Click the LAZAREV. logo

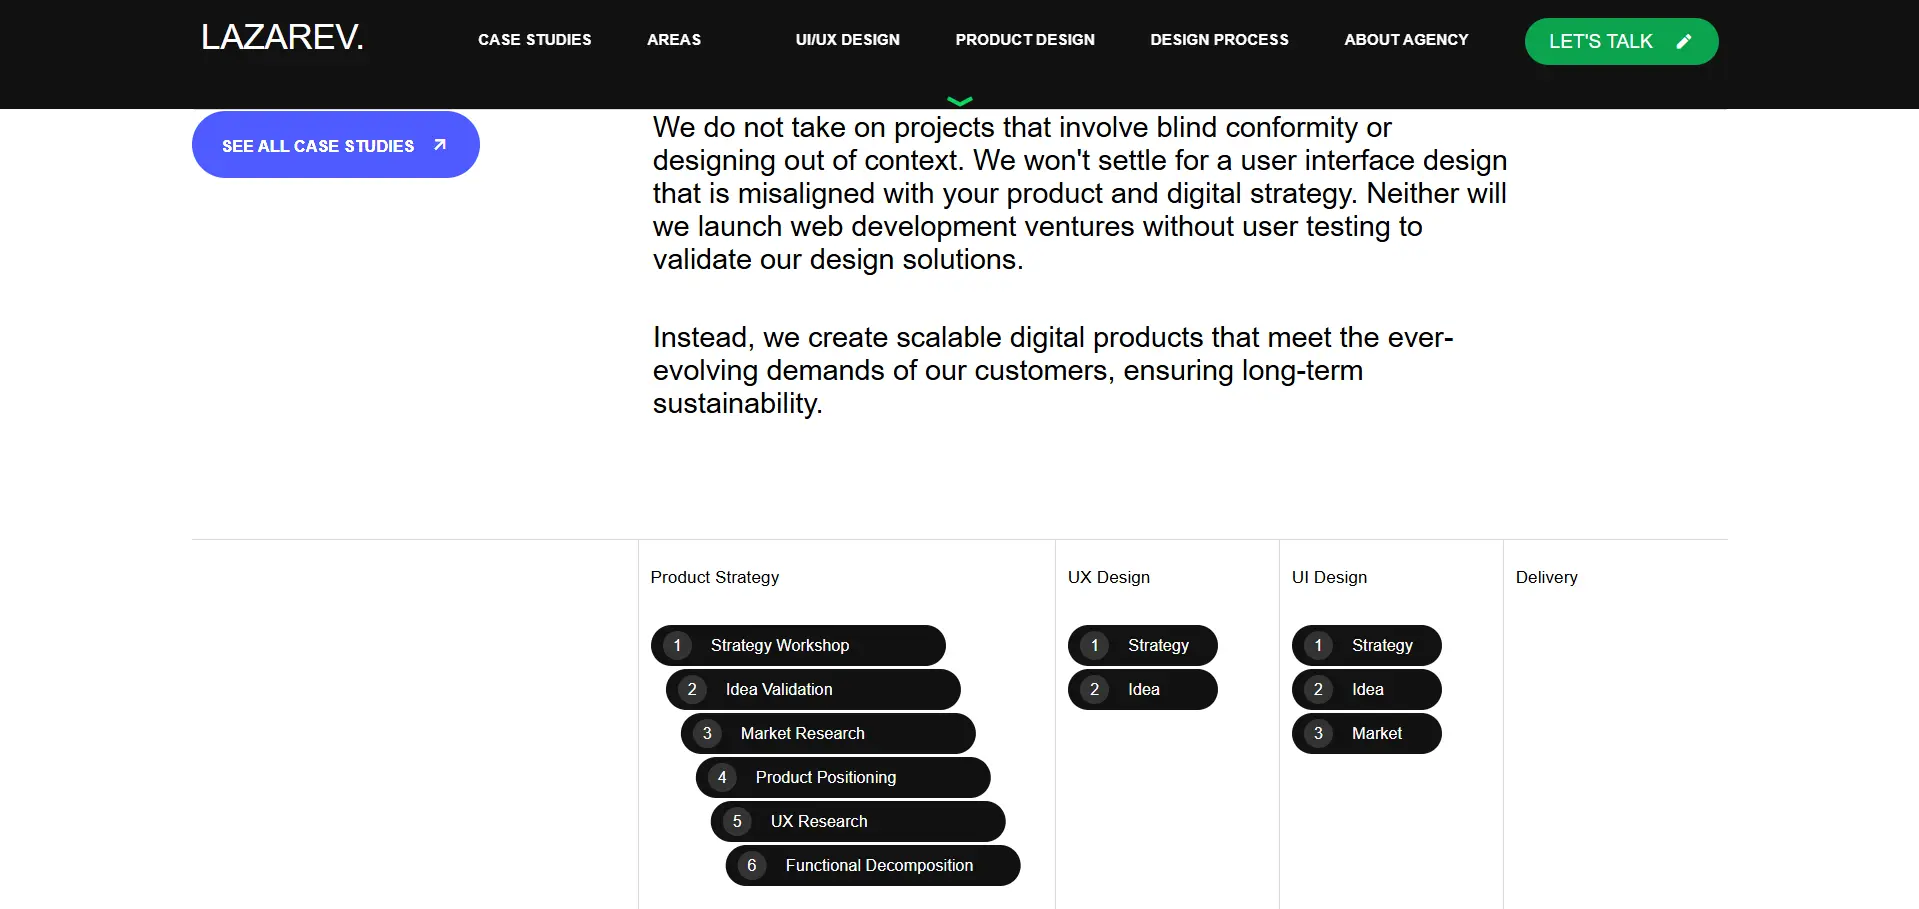click(x=282, y=37)
